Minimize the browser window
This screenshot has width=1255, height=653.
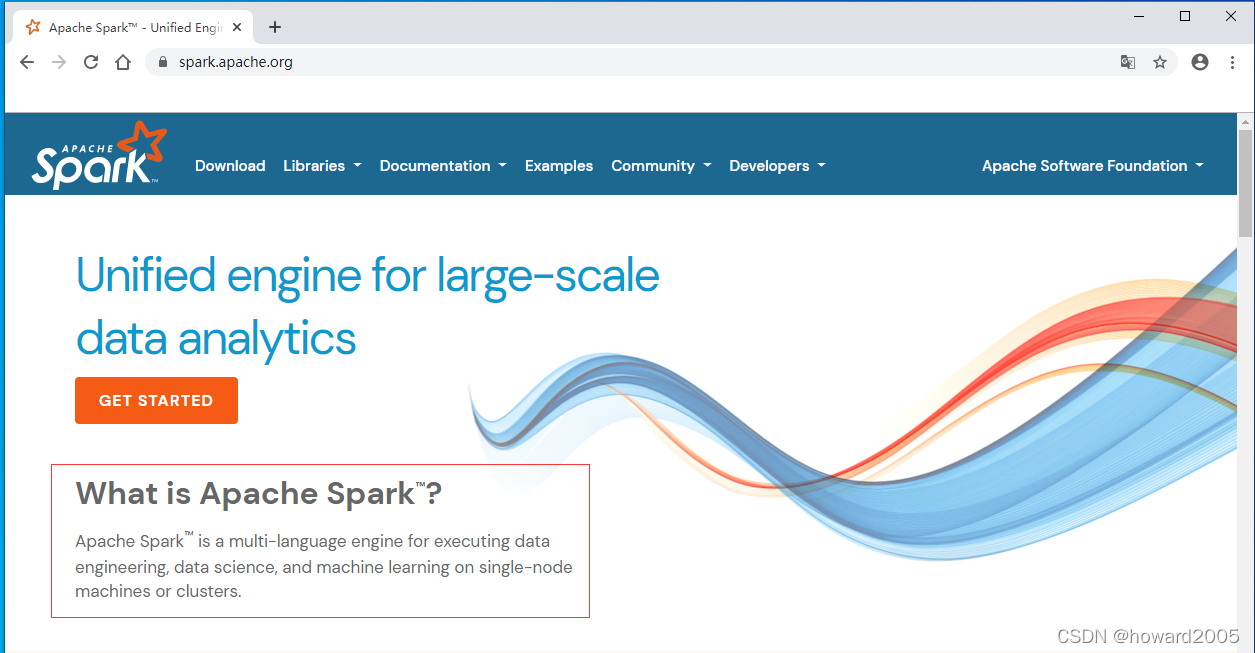click(1138, 16)
